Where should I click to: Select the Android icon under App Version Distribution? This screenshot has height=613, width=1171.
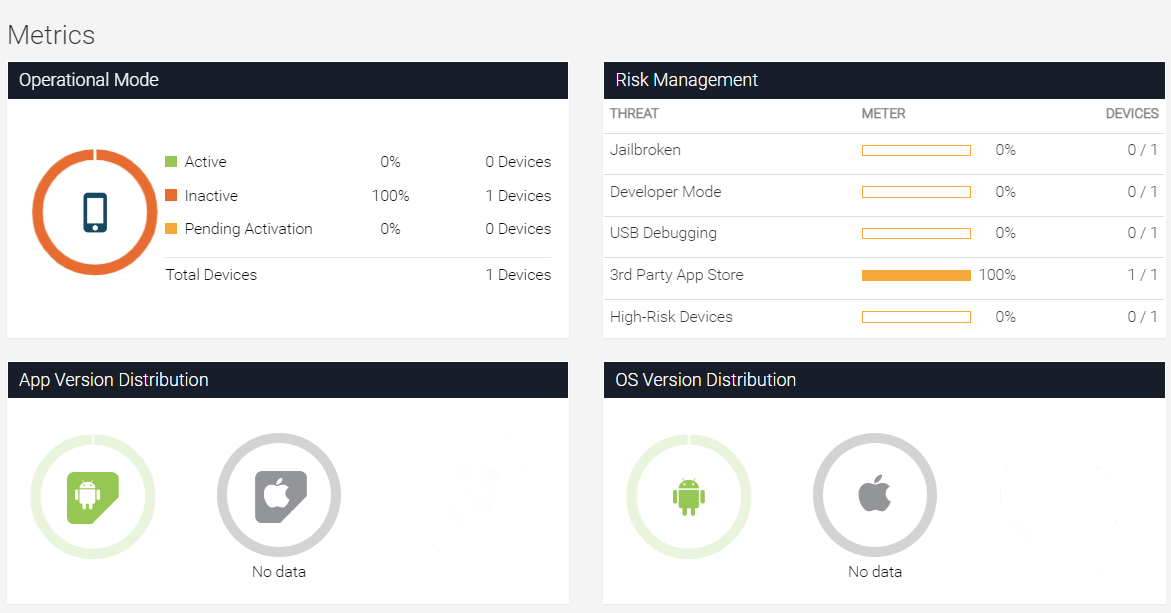(93, 495)
